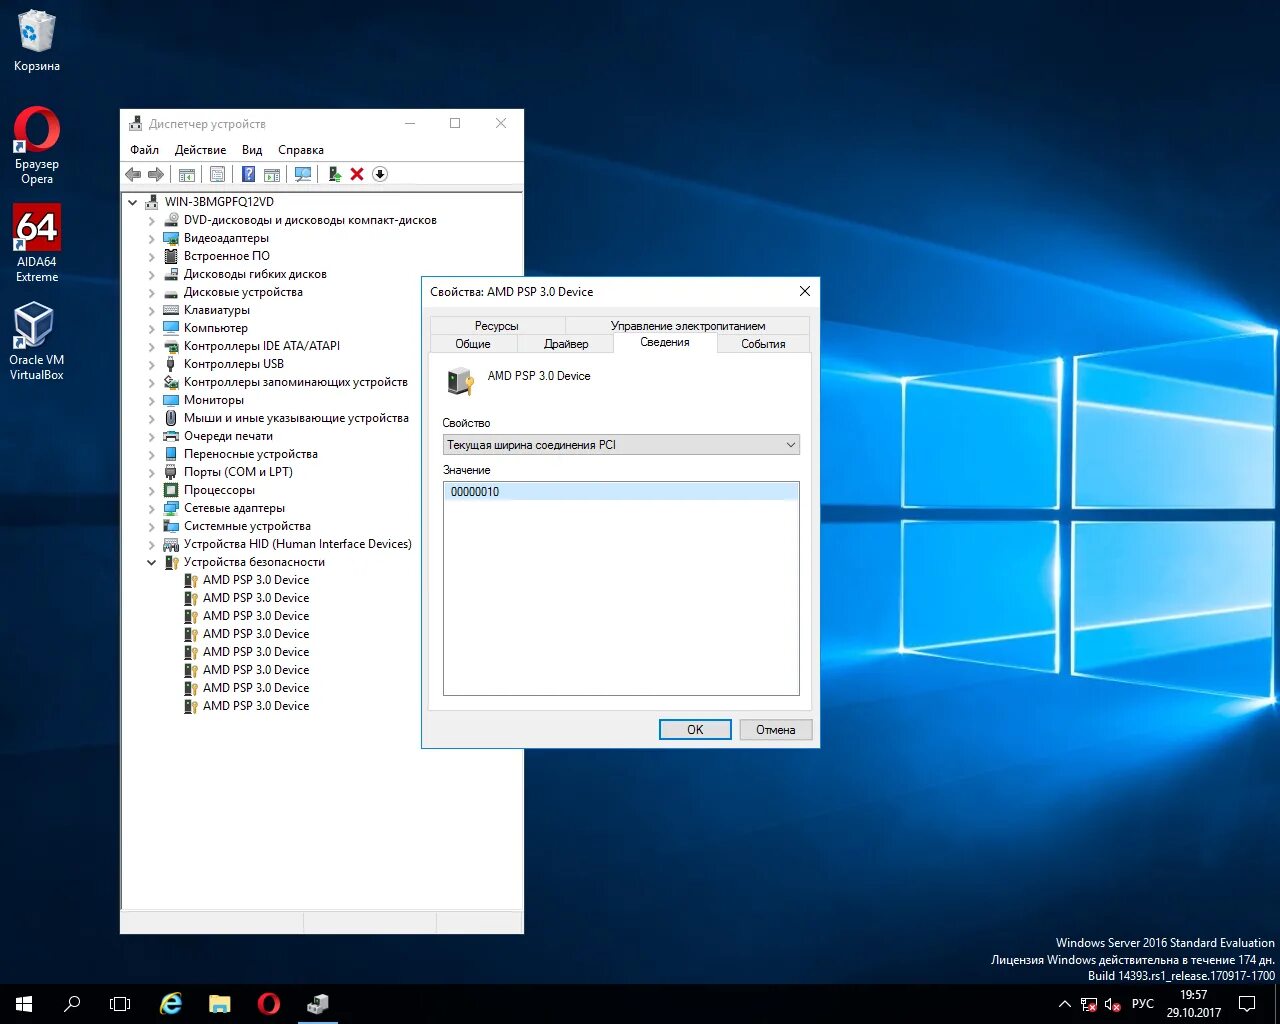Select the Мыши и иные указывающие устройства icon
Viewport: 1280px width, 1024px height.
click(x=171, y=418)
